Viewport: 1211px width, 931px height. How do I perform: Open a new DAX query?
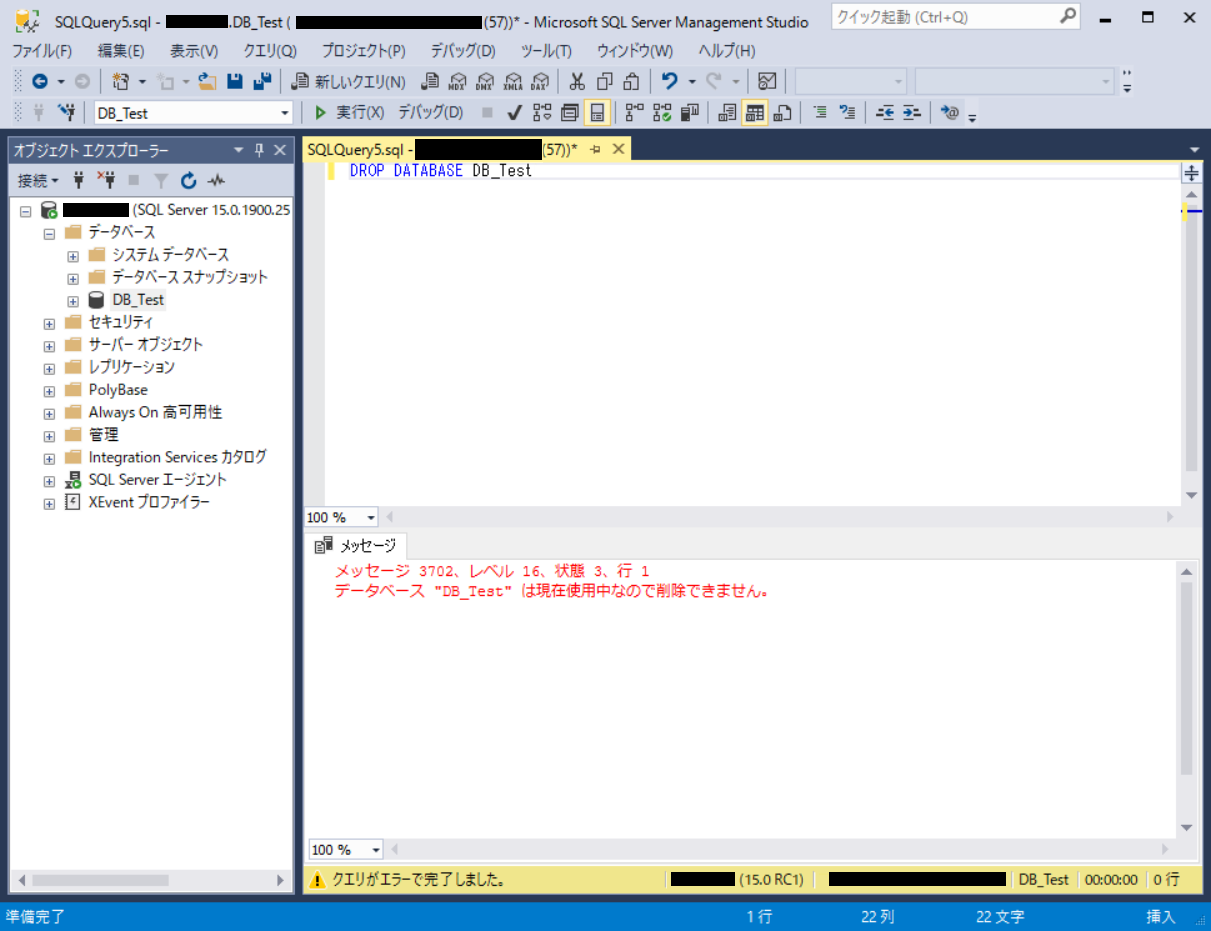click(540, 82)
